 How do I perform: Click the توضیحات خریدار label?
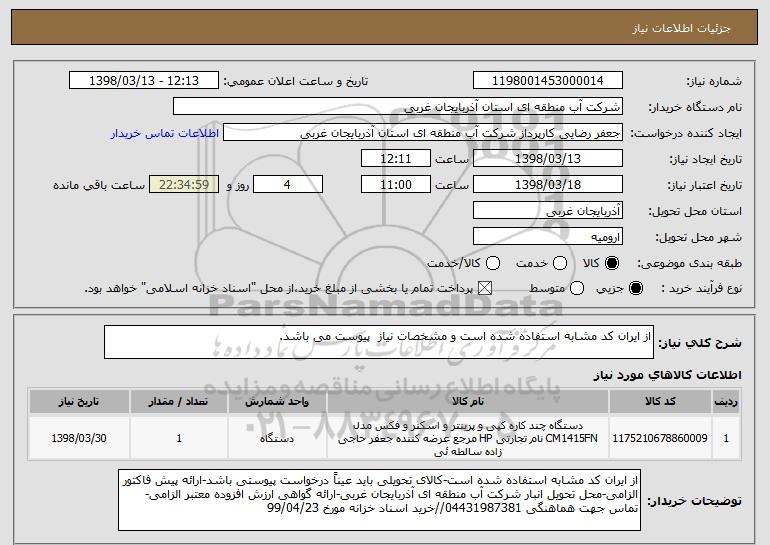point(694,501)
